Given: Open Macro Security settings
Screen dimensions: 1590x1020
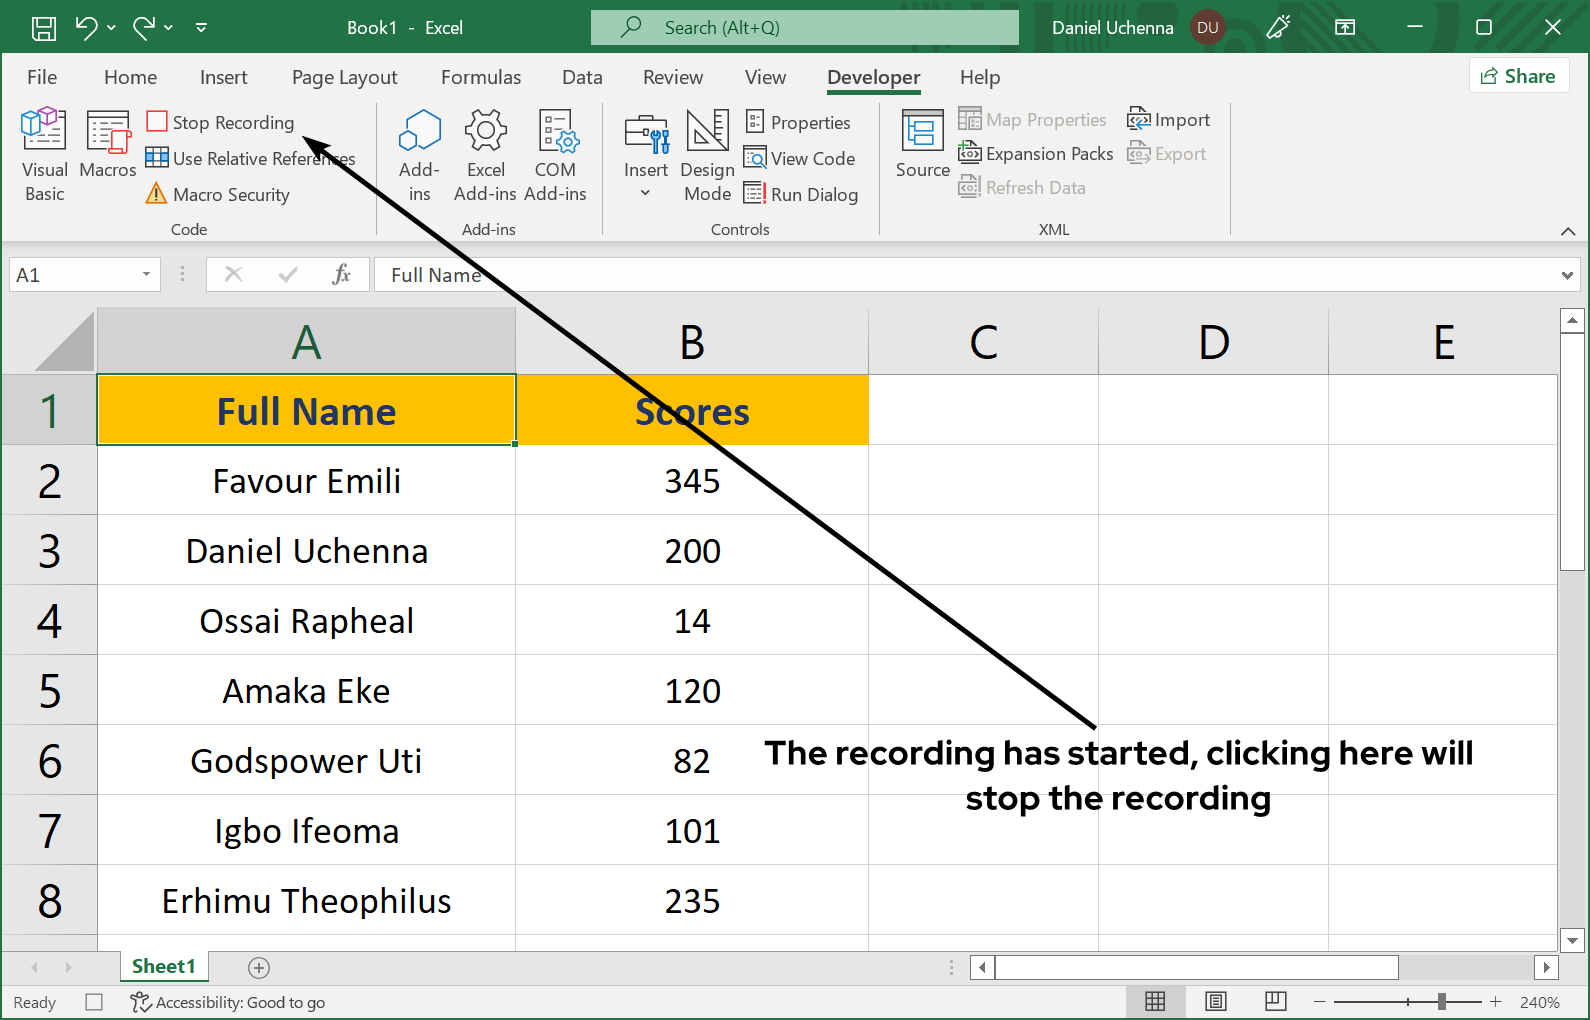Looking at the screenshot, I should (x=219, y=194).
